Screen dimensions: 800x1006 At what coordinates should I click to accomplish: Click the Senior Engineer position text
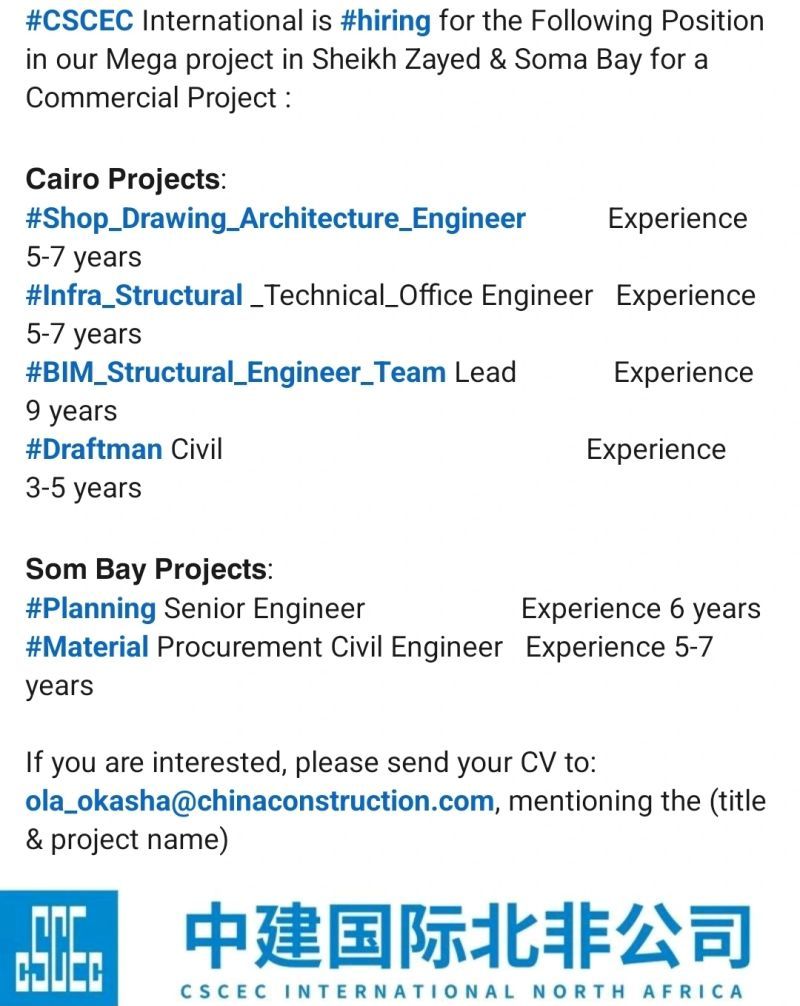(264, 609)
